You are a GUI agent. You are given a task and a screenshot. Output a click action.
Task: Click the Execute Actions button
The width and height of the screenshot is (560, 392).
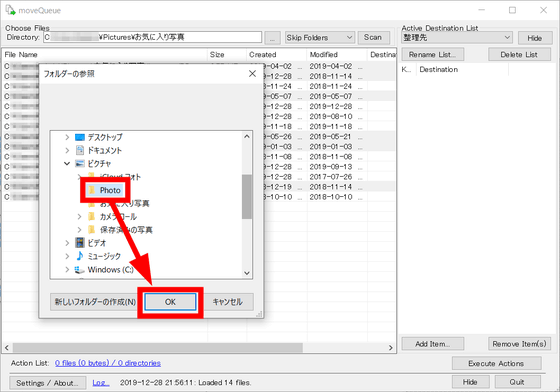(496, 363)
